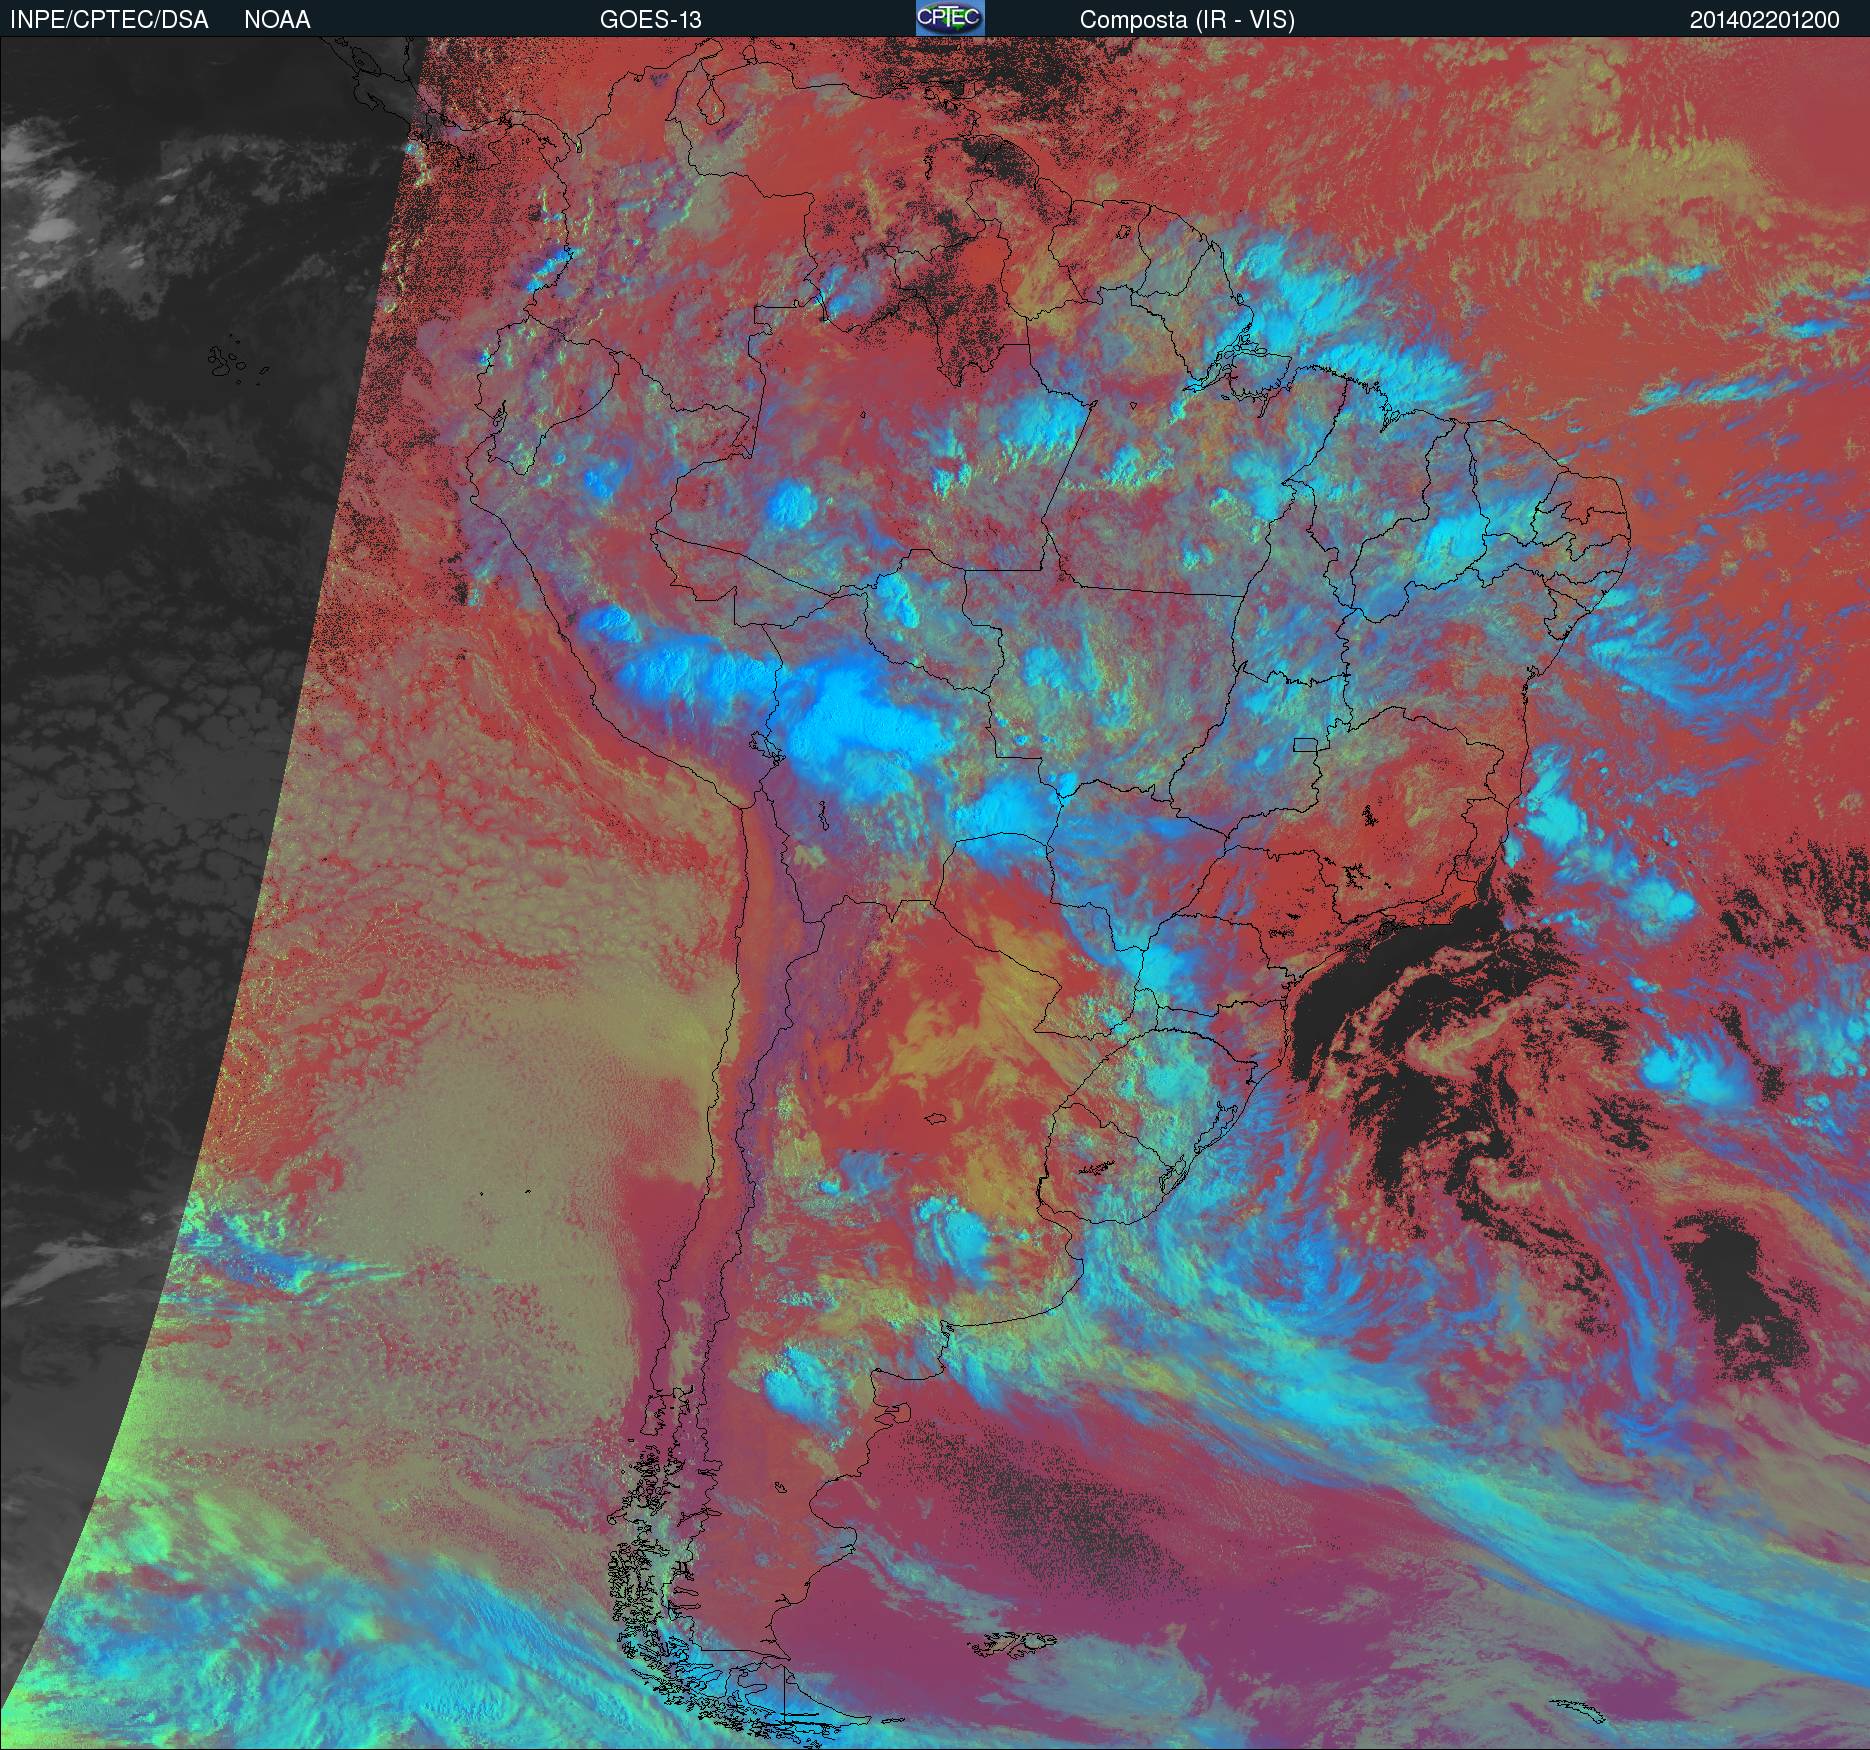This screenshot has width=1870, height=1750.
Task: Click the NOAA label in the header
Action: coord(277,20)
